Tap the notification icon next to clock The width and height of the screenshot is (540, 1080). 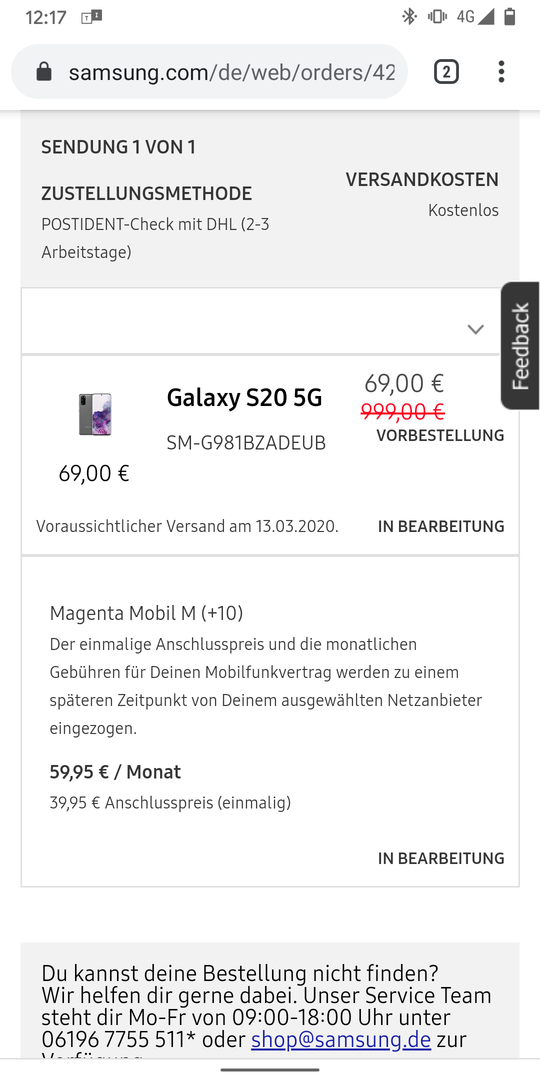[x=91, y=17]
